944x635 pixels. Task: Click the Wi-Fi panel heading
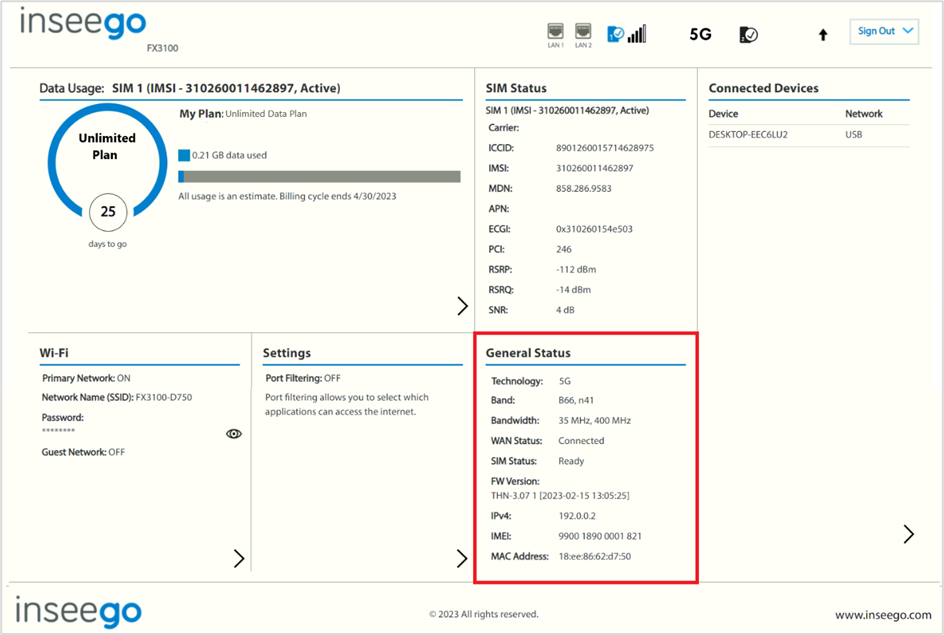54,353
